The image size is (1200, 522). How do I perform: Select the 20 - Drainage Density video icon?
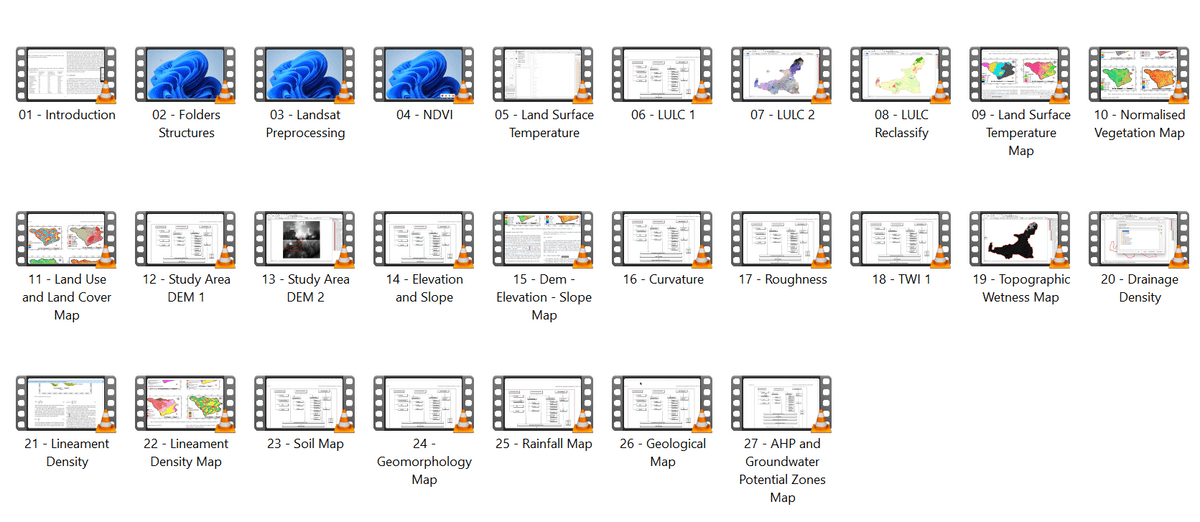coord(1139,240)
